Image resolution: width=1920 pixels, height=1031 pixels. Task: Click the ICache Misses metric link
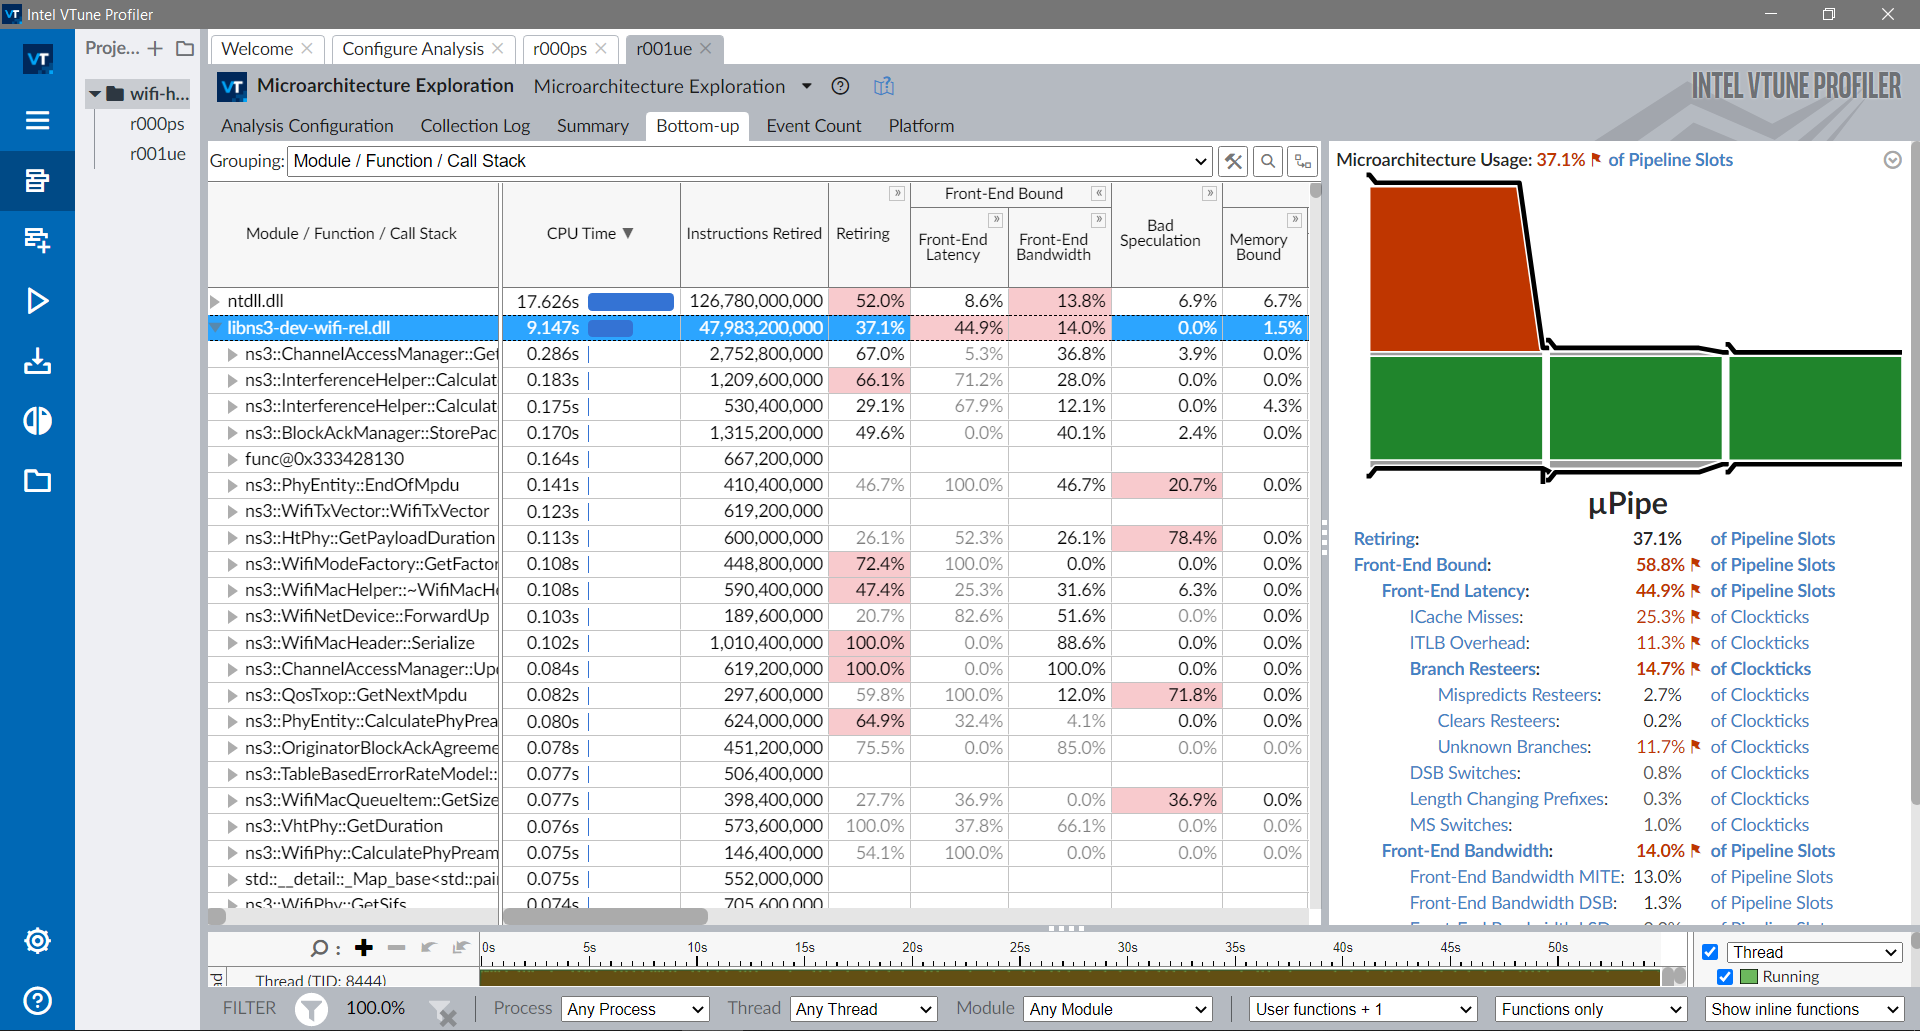click(x=1466, y=617)
